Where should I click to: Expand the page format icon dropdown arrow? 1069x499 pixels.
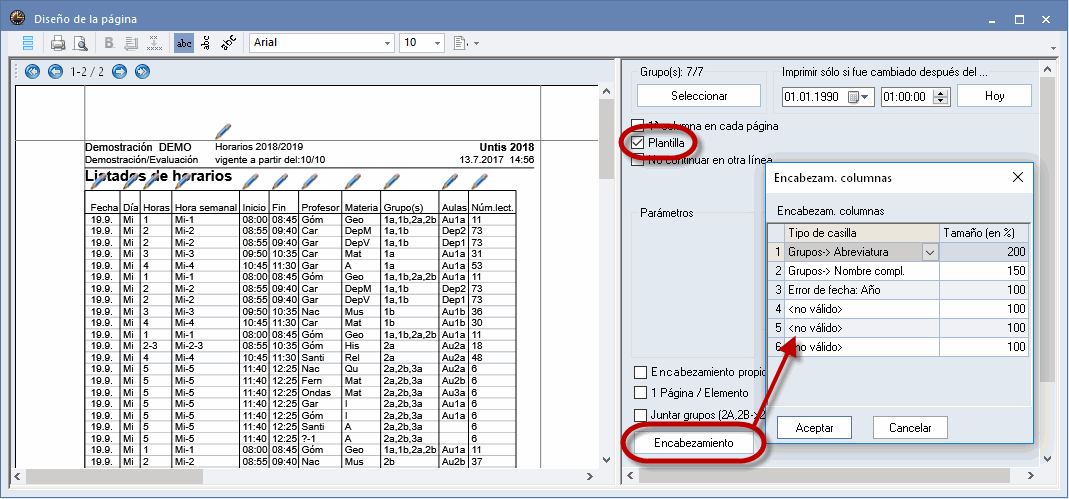point(477,44)
